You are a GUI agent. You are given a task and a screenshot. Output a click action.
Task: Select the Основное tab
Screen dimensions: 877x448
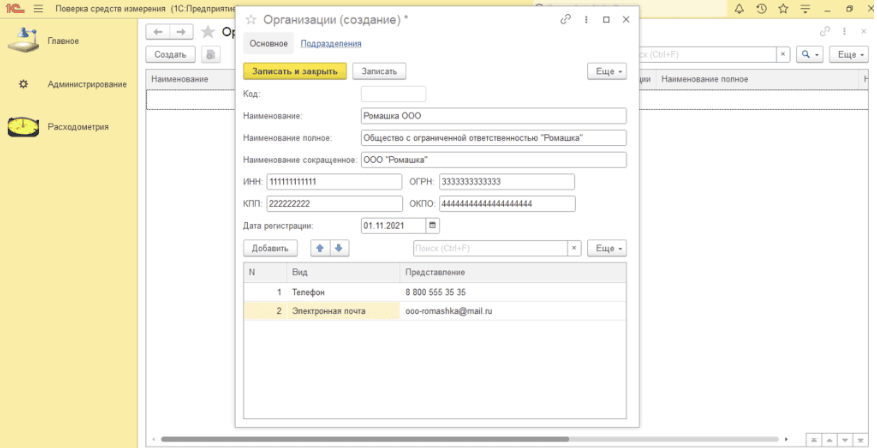pos(269,44)
